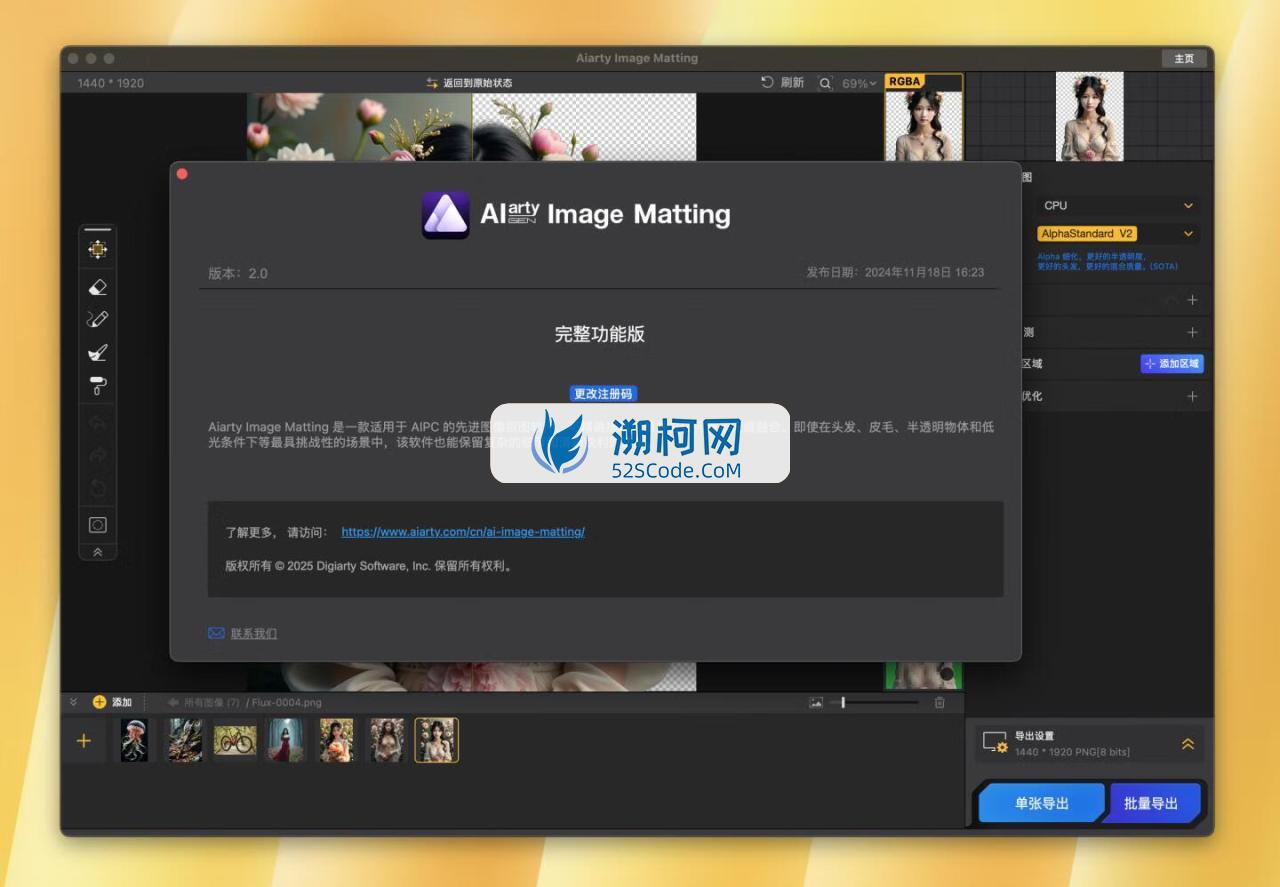Click the Aiarty logo icon in dialog

445,215
